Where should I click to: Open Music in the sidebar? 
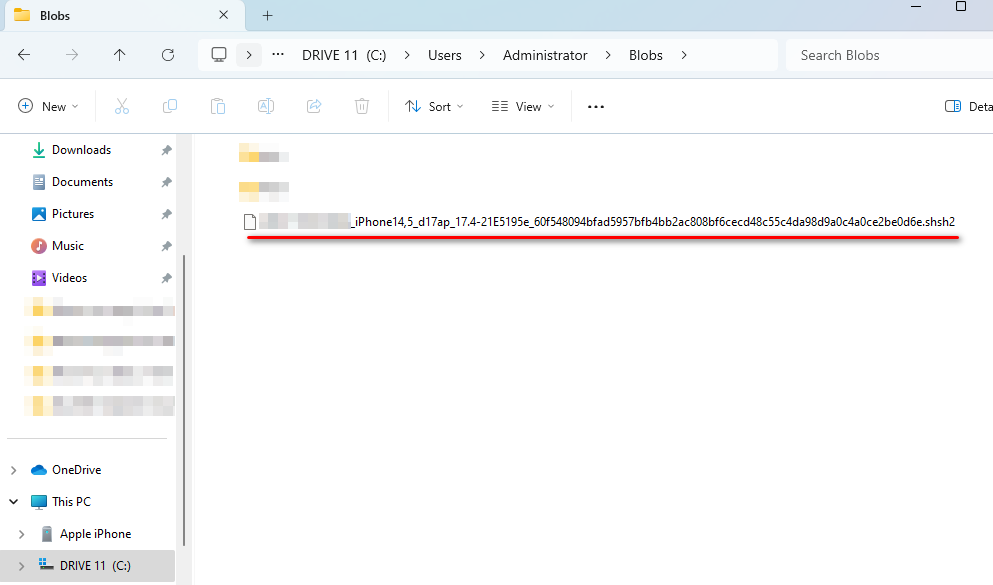[68, 246]
